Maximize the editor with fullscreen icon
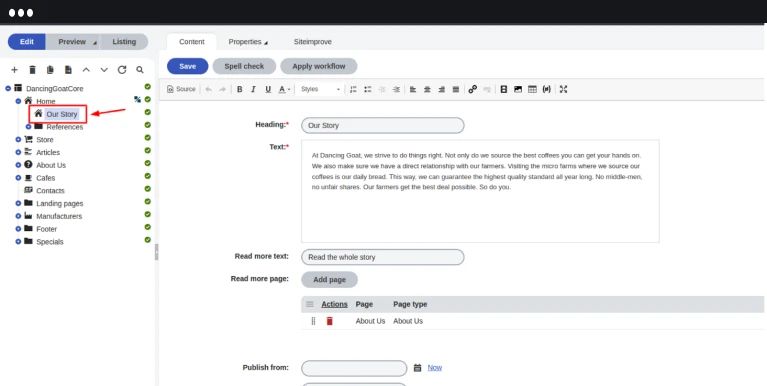 point(564,89)
